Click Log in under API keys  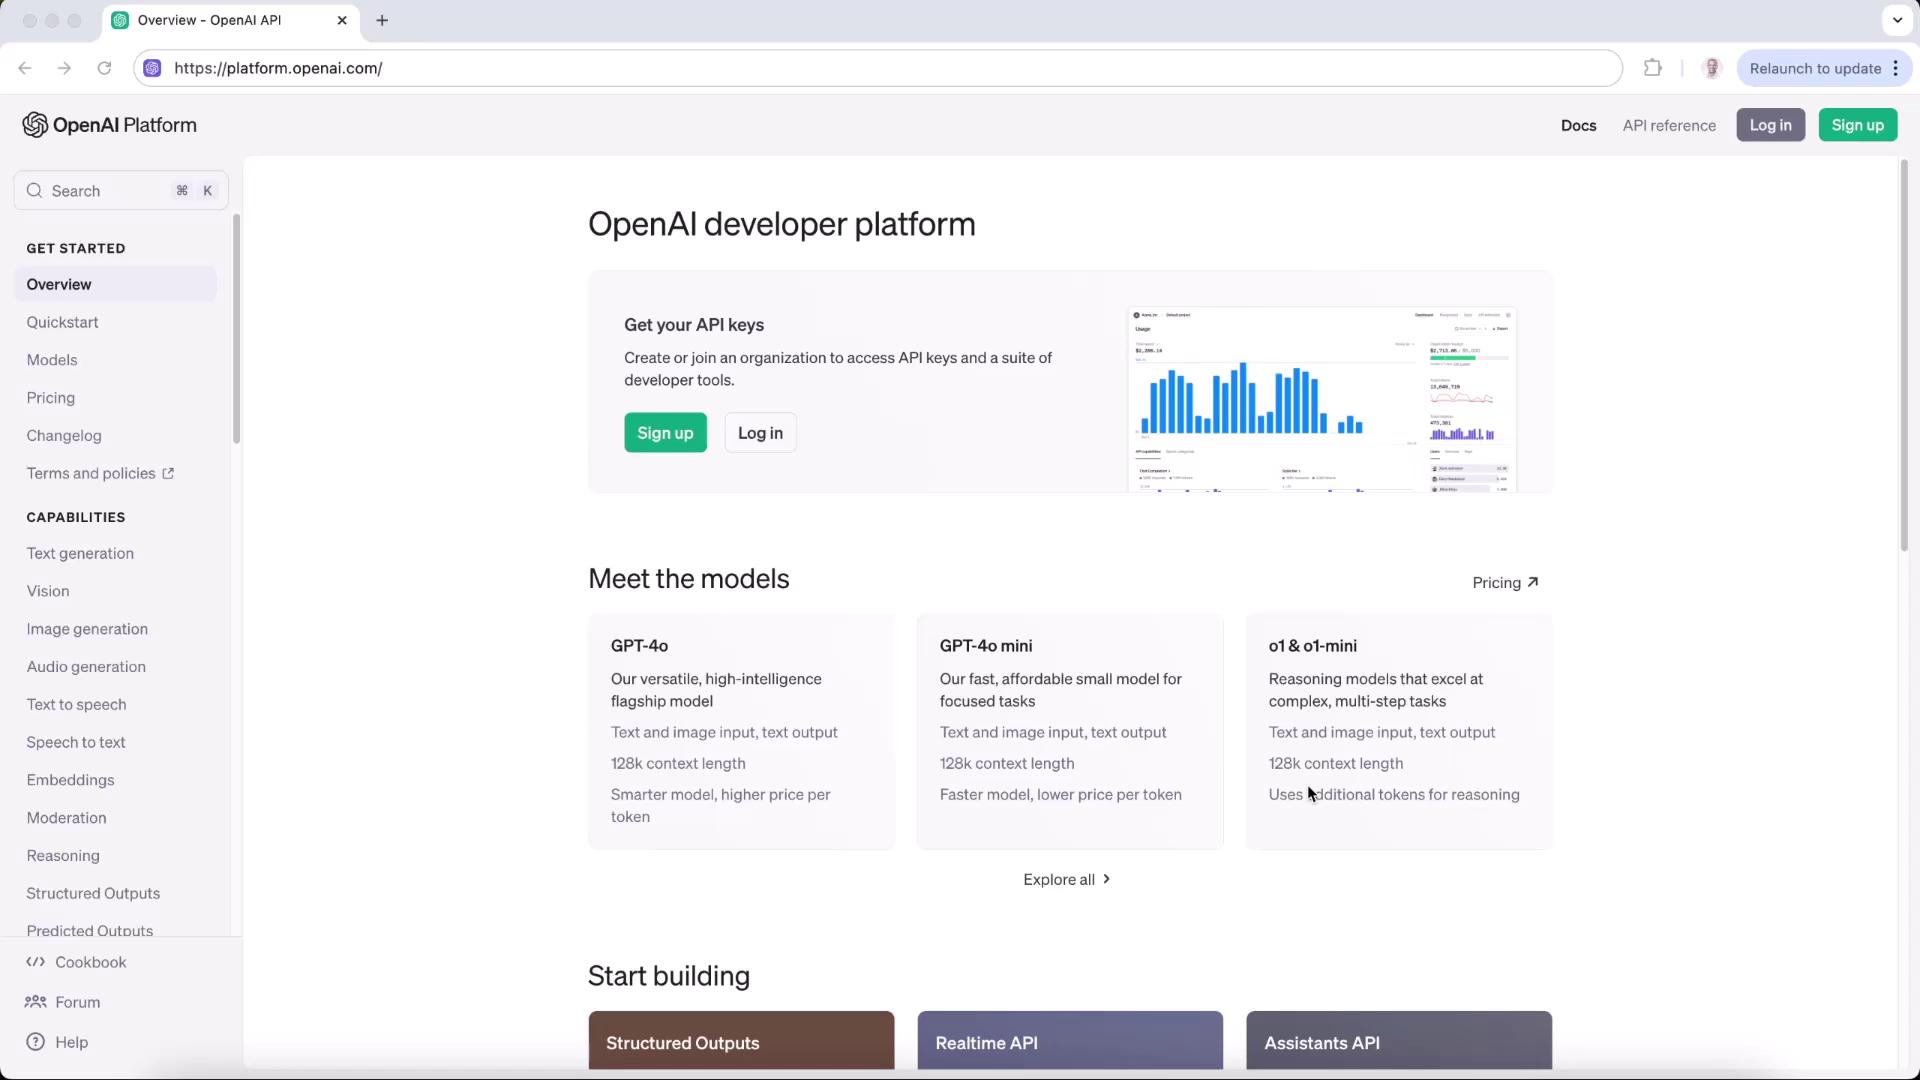[760, 433]
